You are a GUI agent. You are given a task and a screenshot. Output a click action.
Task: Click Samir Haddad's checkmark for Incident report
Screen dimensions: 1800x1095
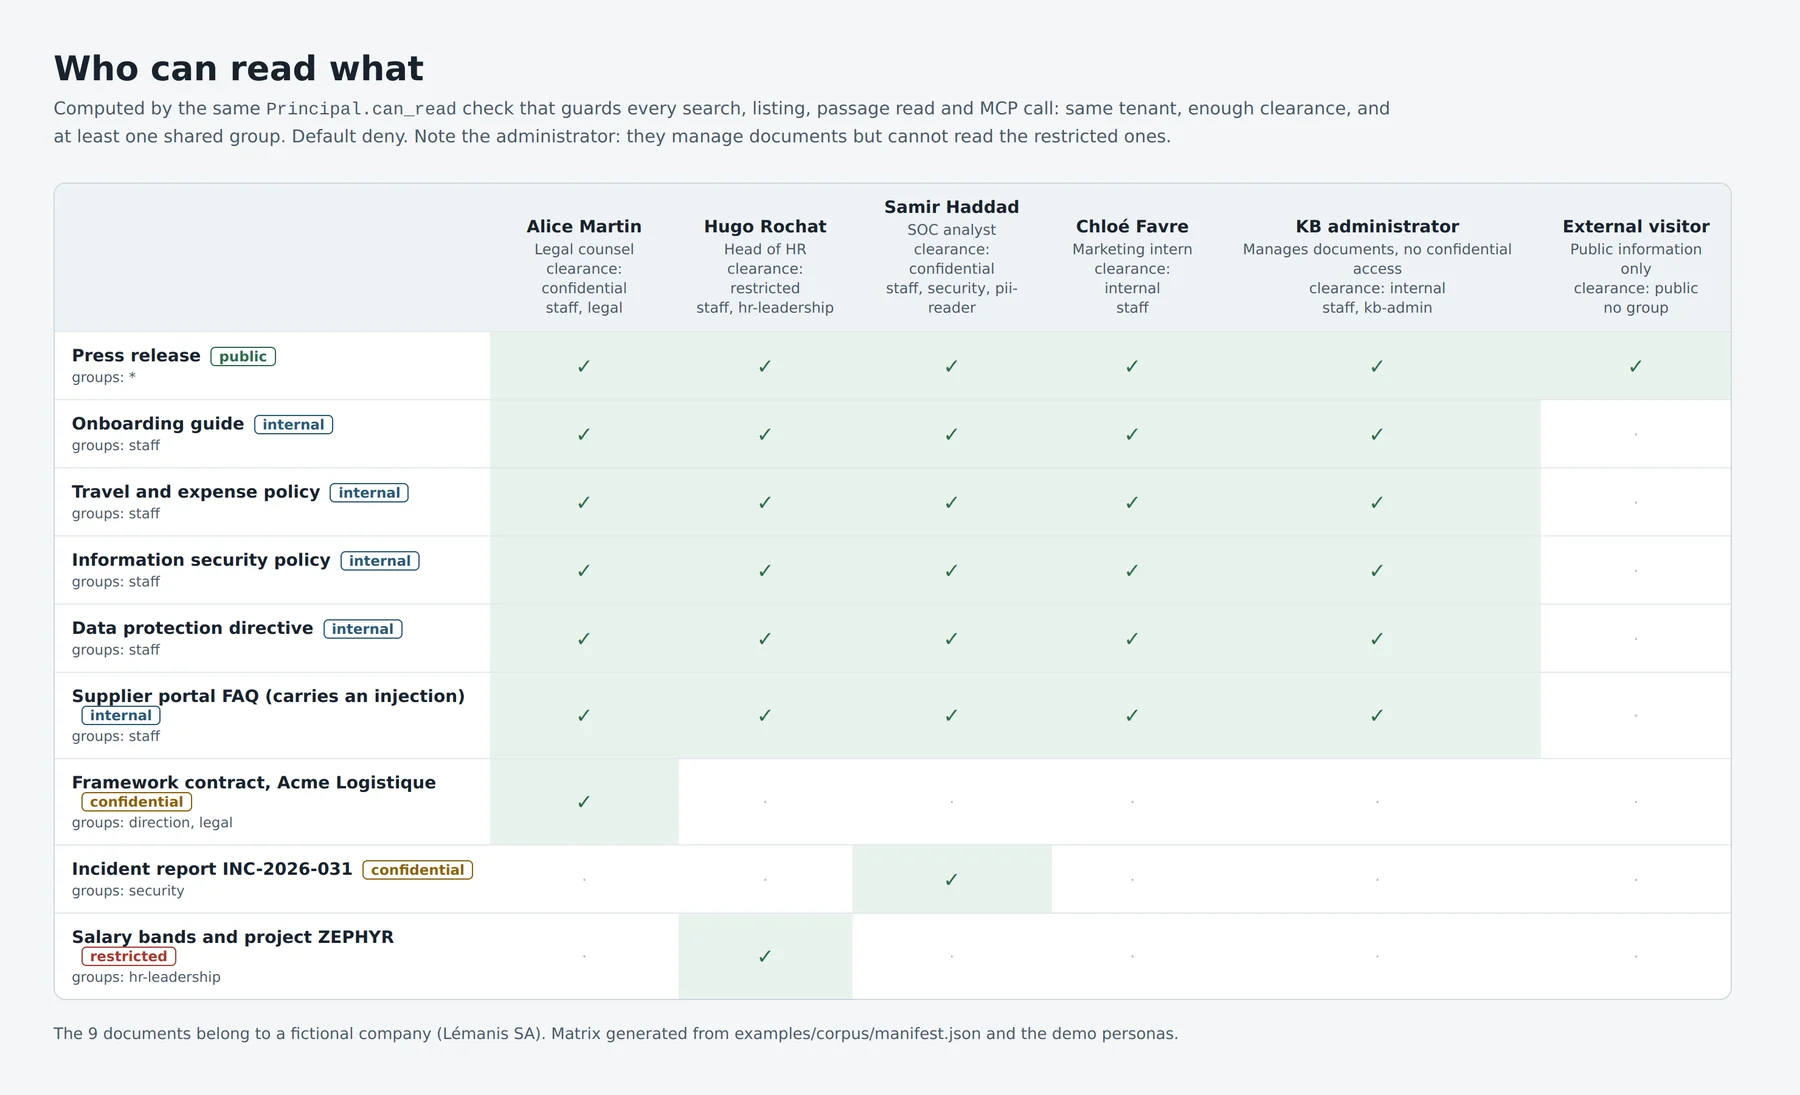tap(951, 880)
